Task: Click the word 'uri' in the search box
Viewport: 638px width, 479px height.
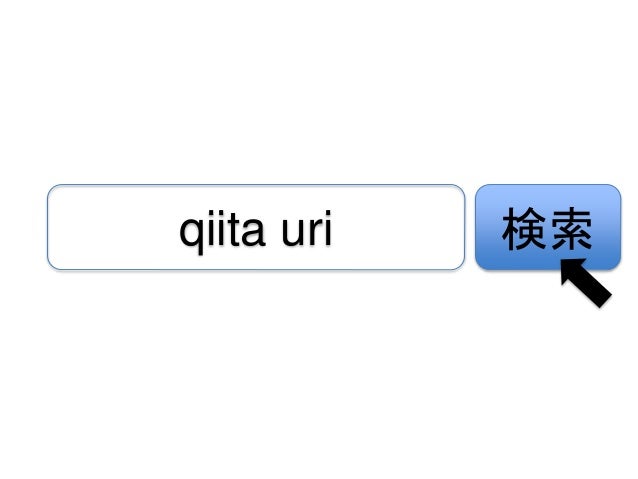Action: (307, 228)
